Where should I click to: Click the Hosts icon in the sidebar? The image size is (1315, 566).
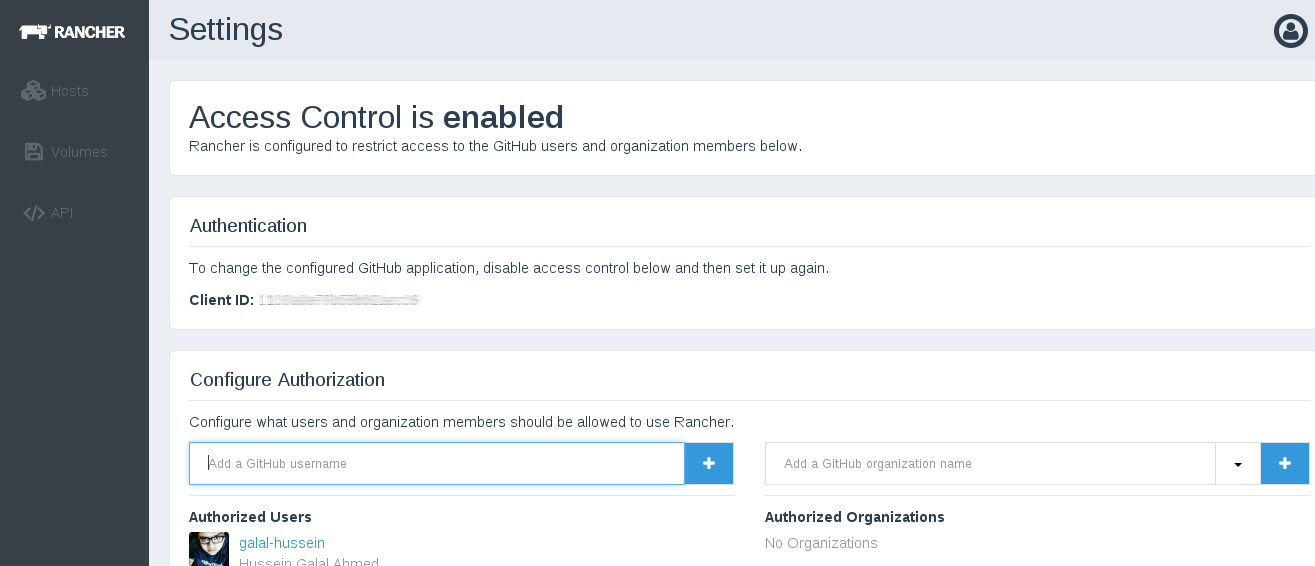33,91
